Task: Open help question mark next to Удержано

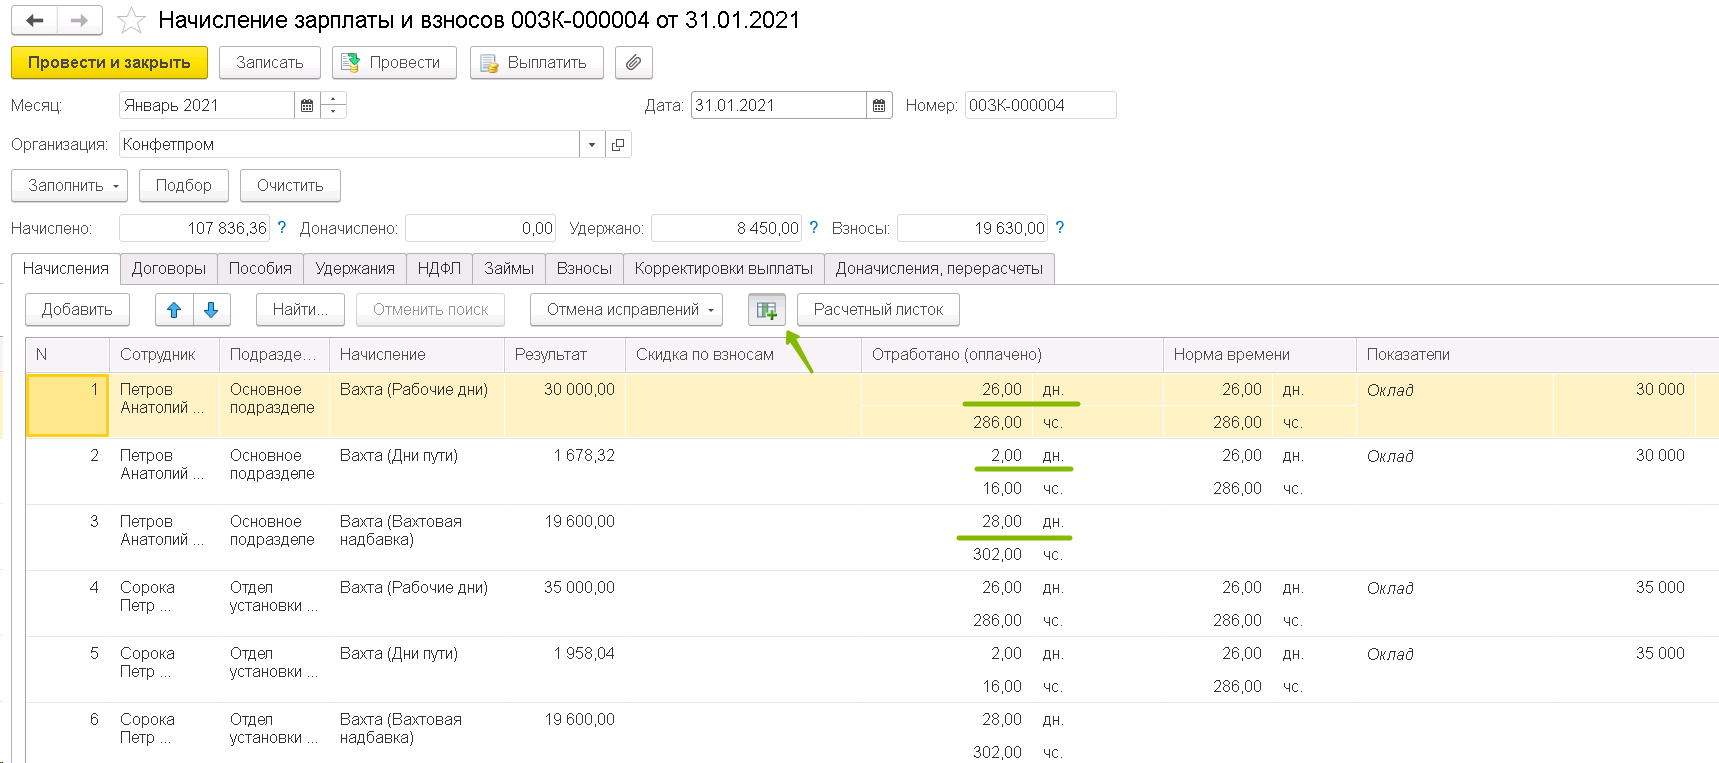Action: [x=814, y=228]
